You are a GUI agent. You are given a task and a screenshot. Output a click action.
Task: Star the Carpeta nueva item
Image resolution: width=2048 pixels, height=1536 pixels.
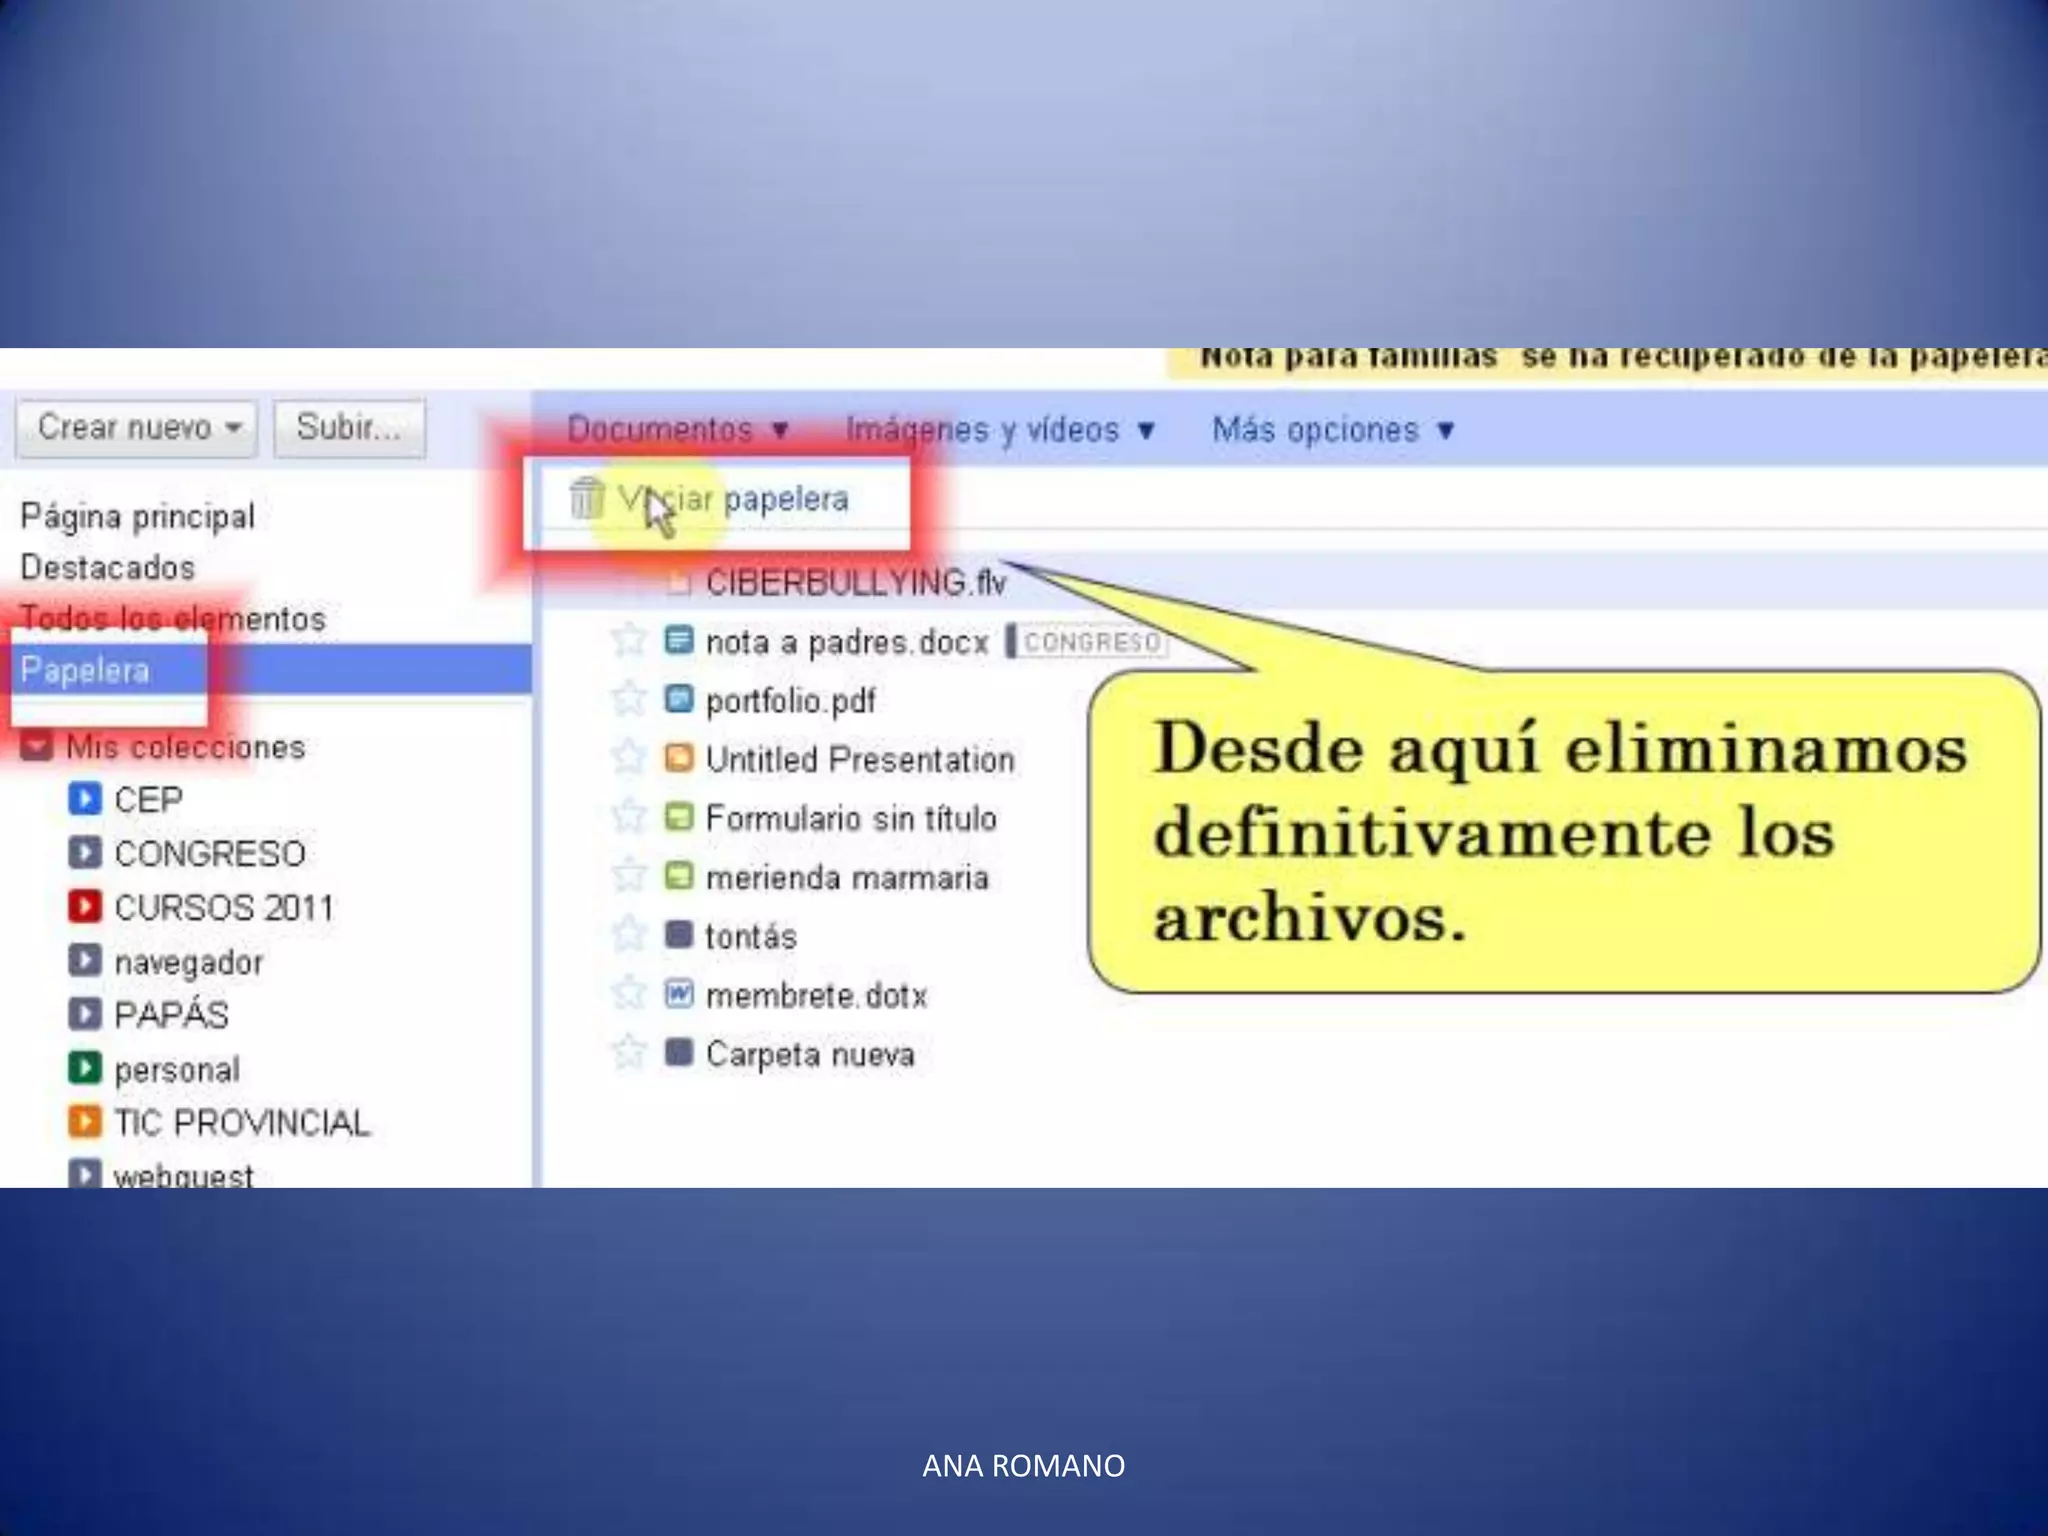[x=628, y=1053]
